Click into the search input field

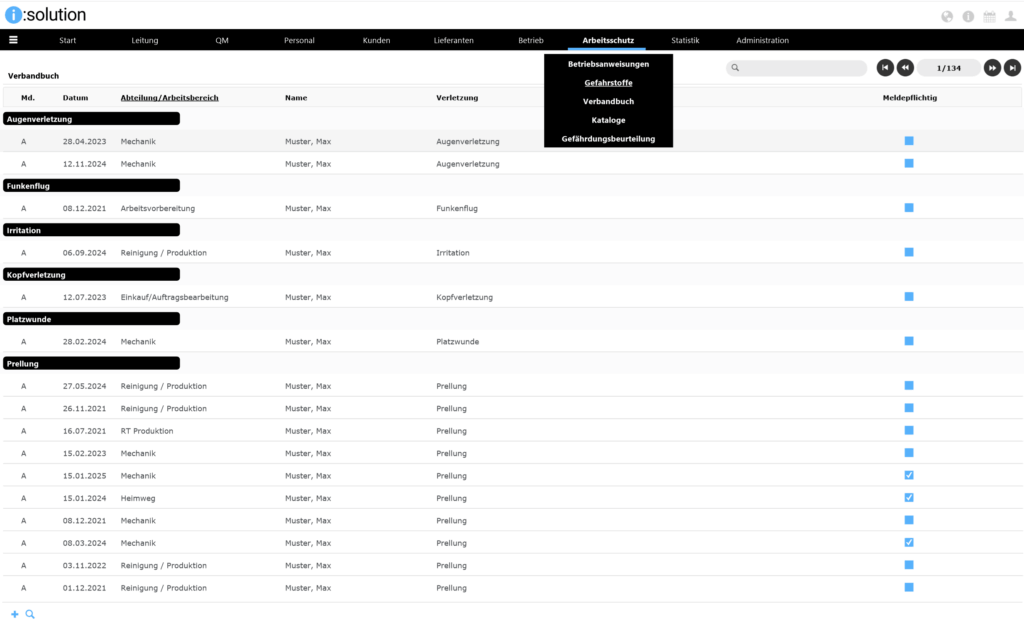coord(802,68)
